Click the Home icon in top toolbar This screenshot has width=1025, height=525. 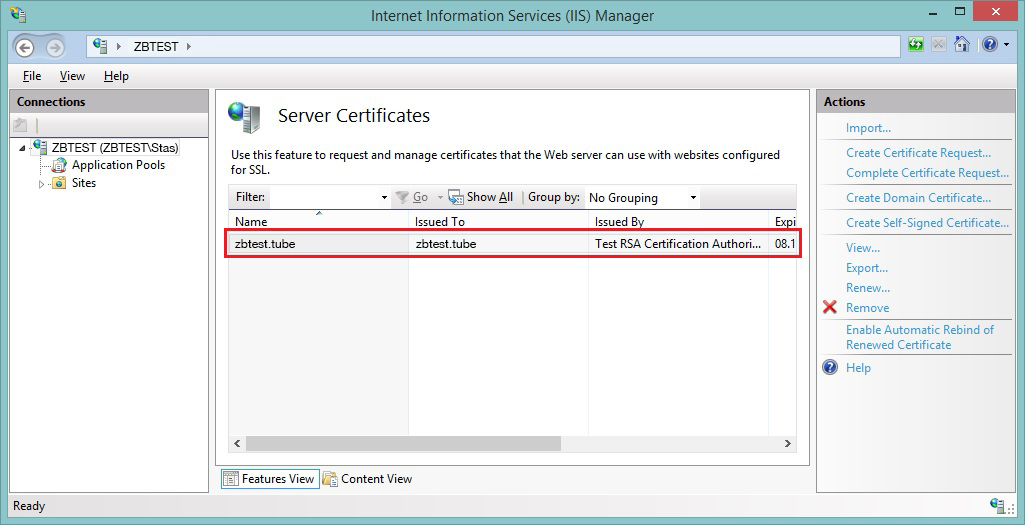[961, 45]
